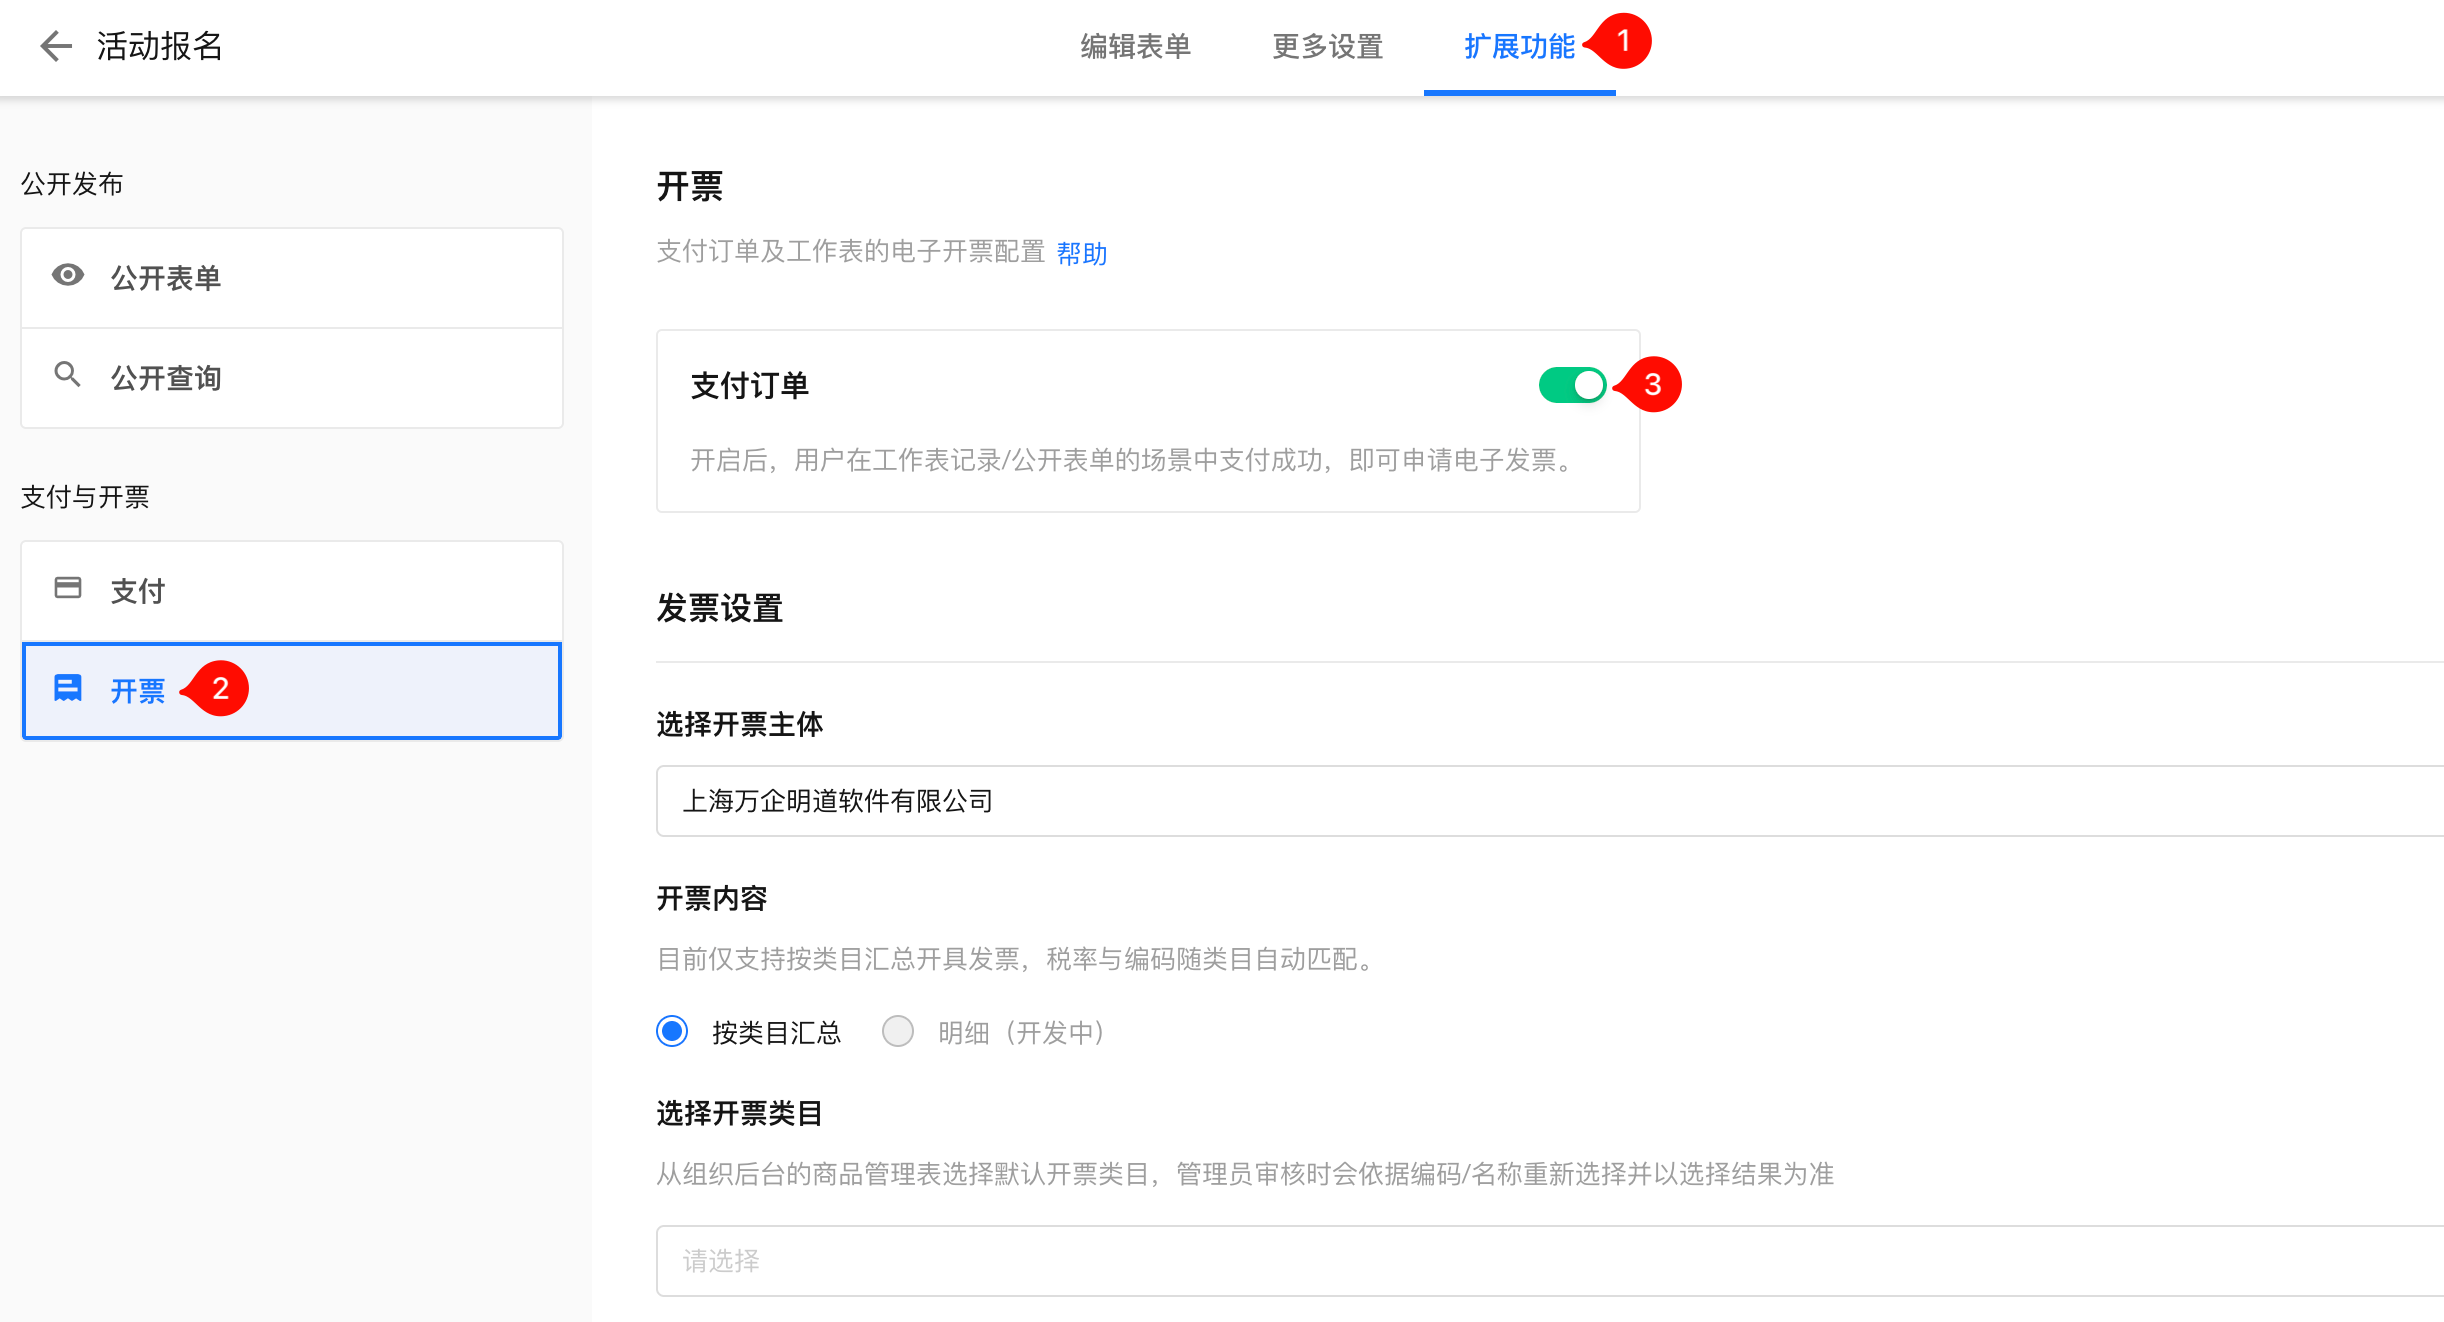The height and width of the screenshot is (1322, 2444).
Task: Click red annotation badge number 2
Action: 220,689
